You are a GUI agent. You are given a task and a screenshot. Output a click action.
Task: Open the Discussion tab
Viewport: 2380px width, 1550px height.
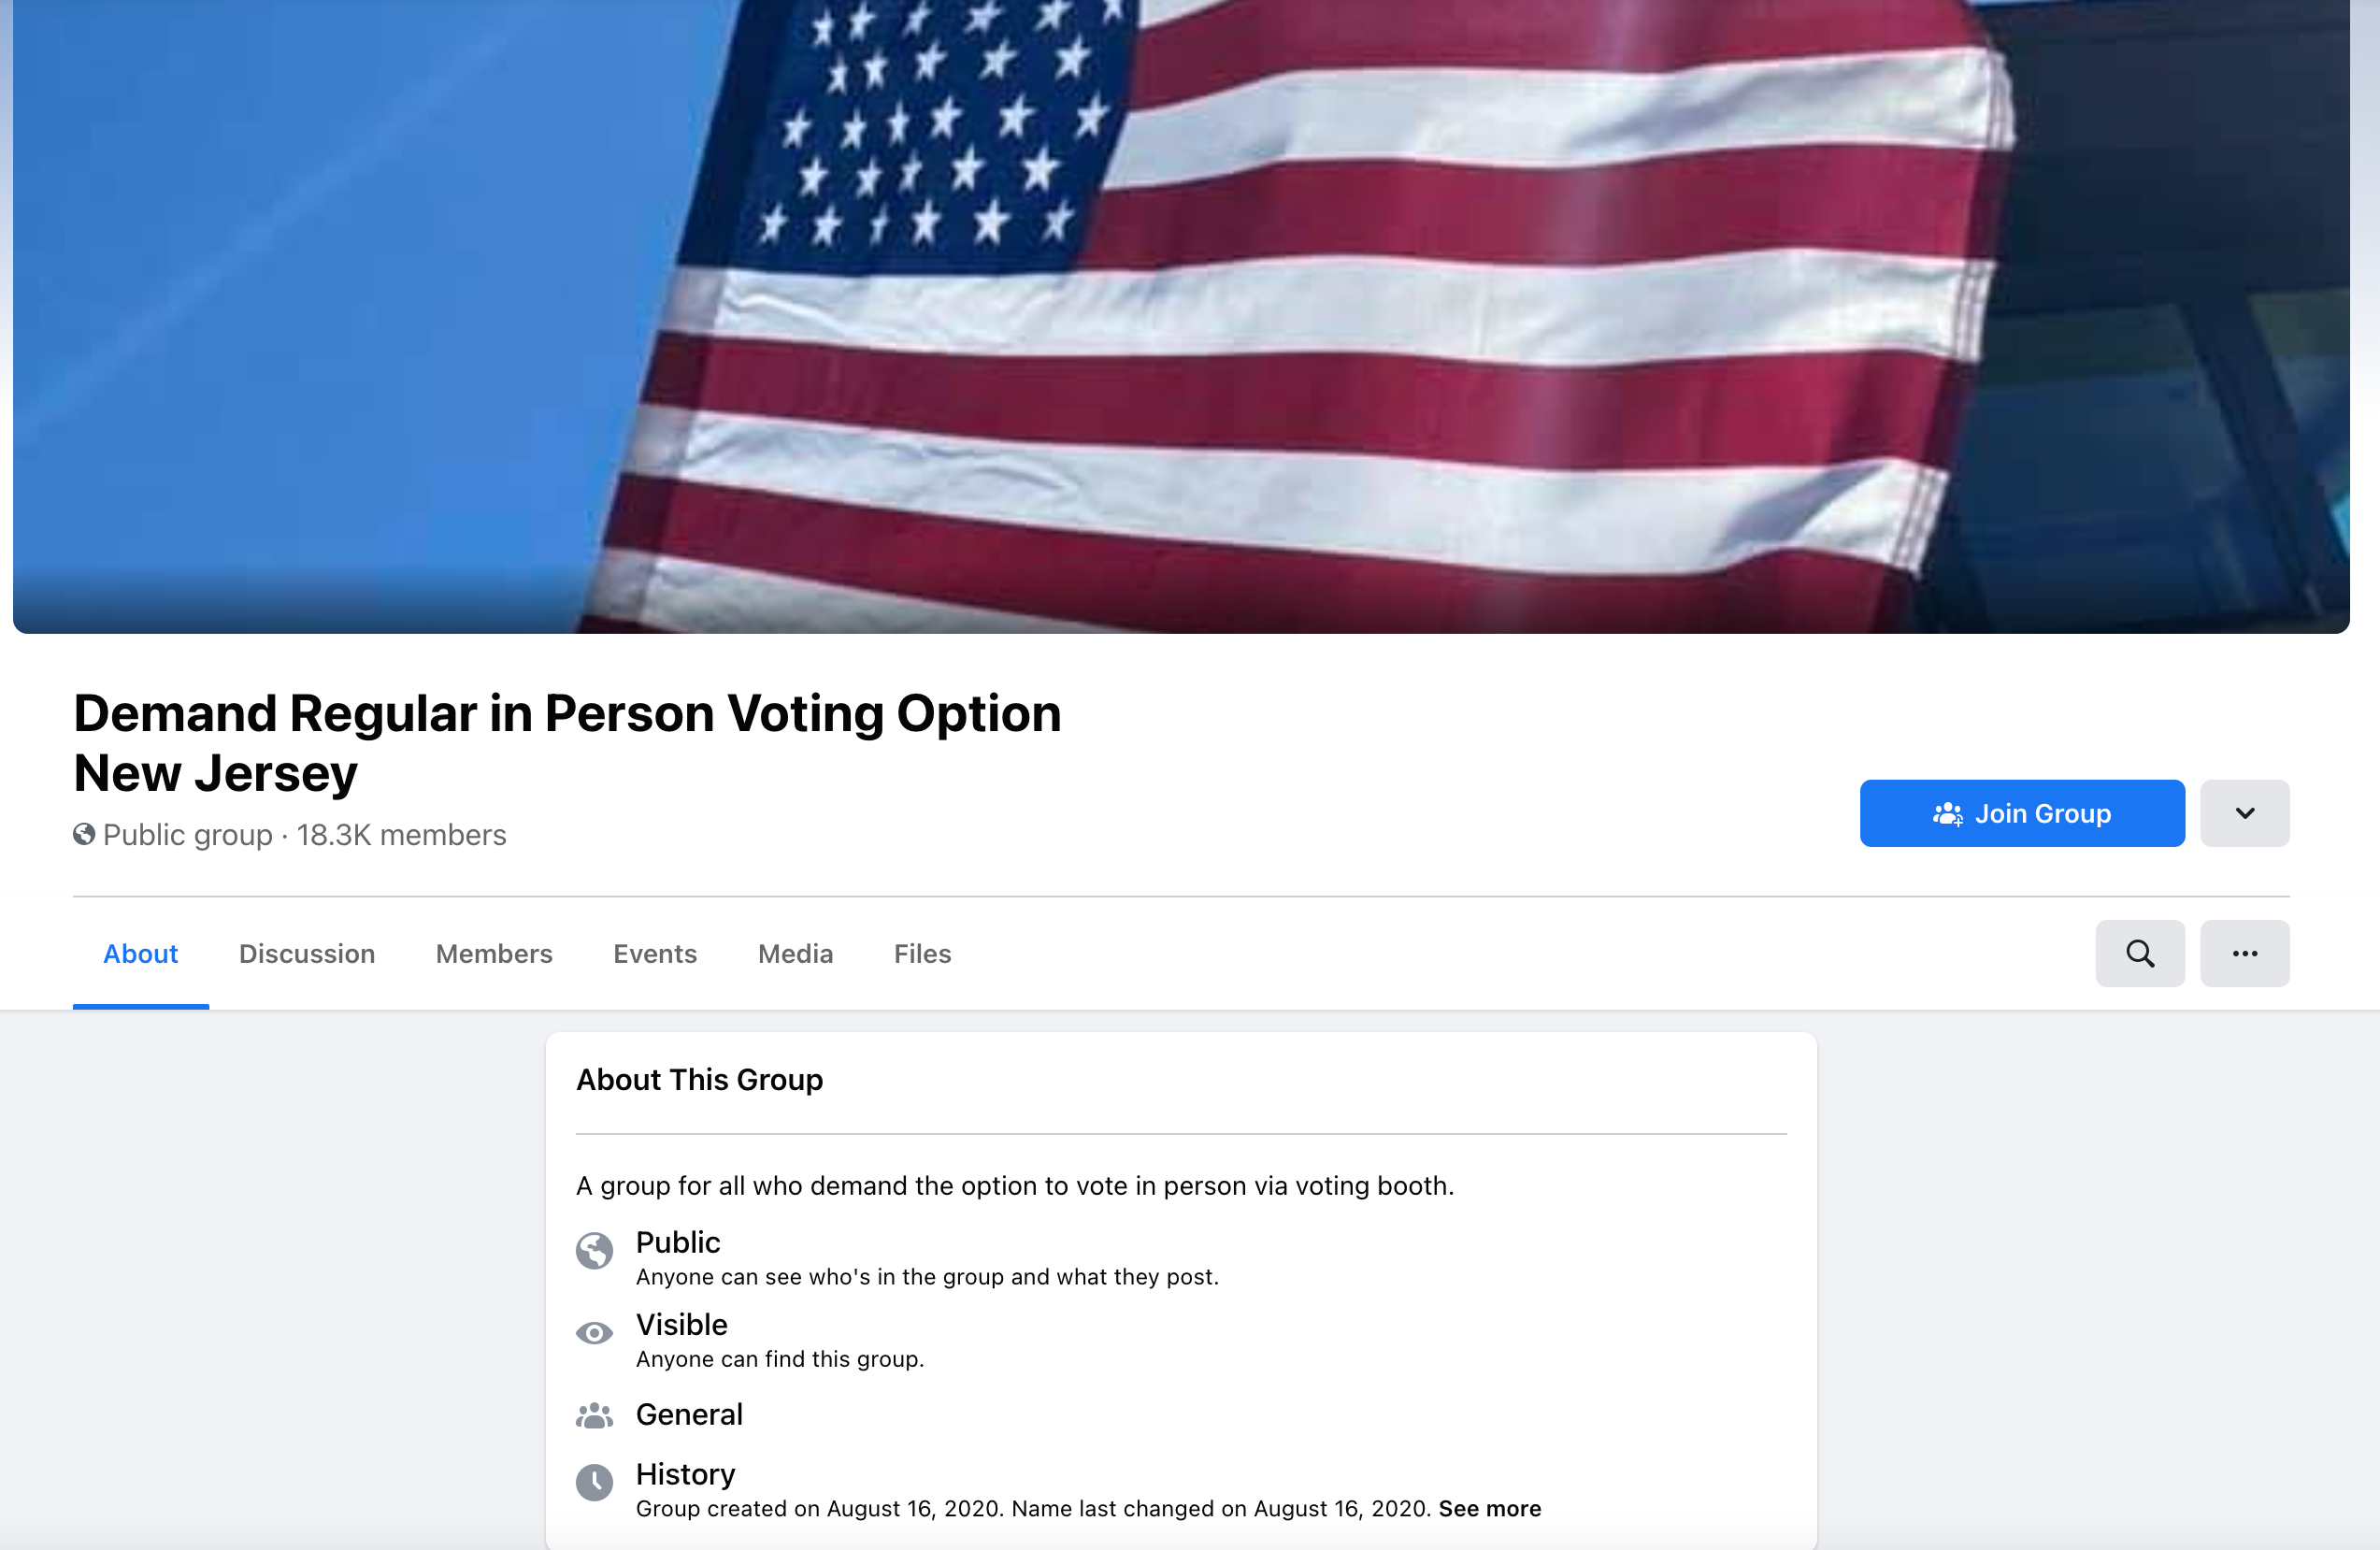[307, 953]
